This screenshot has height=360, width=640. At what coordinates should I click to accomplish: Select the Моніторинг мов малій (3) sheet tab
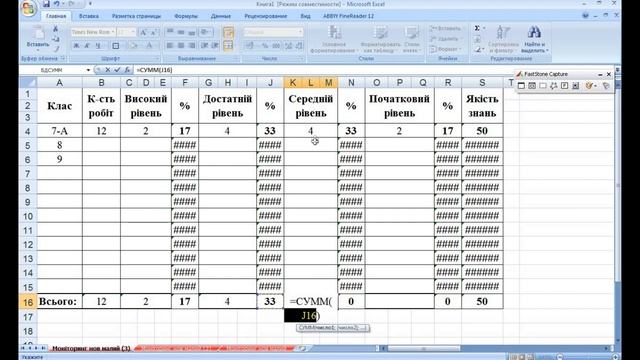[x=91, y=348]
